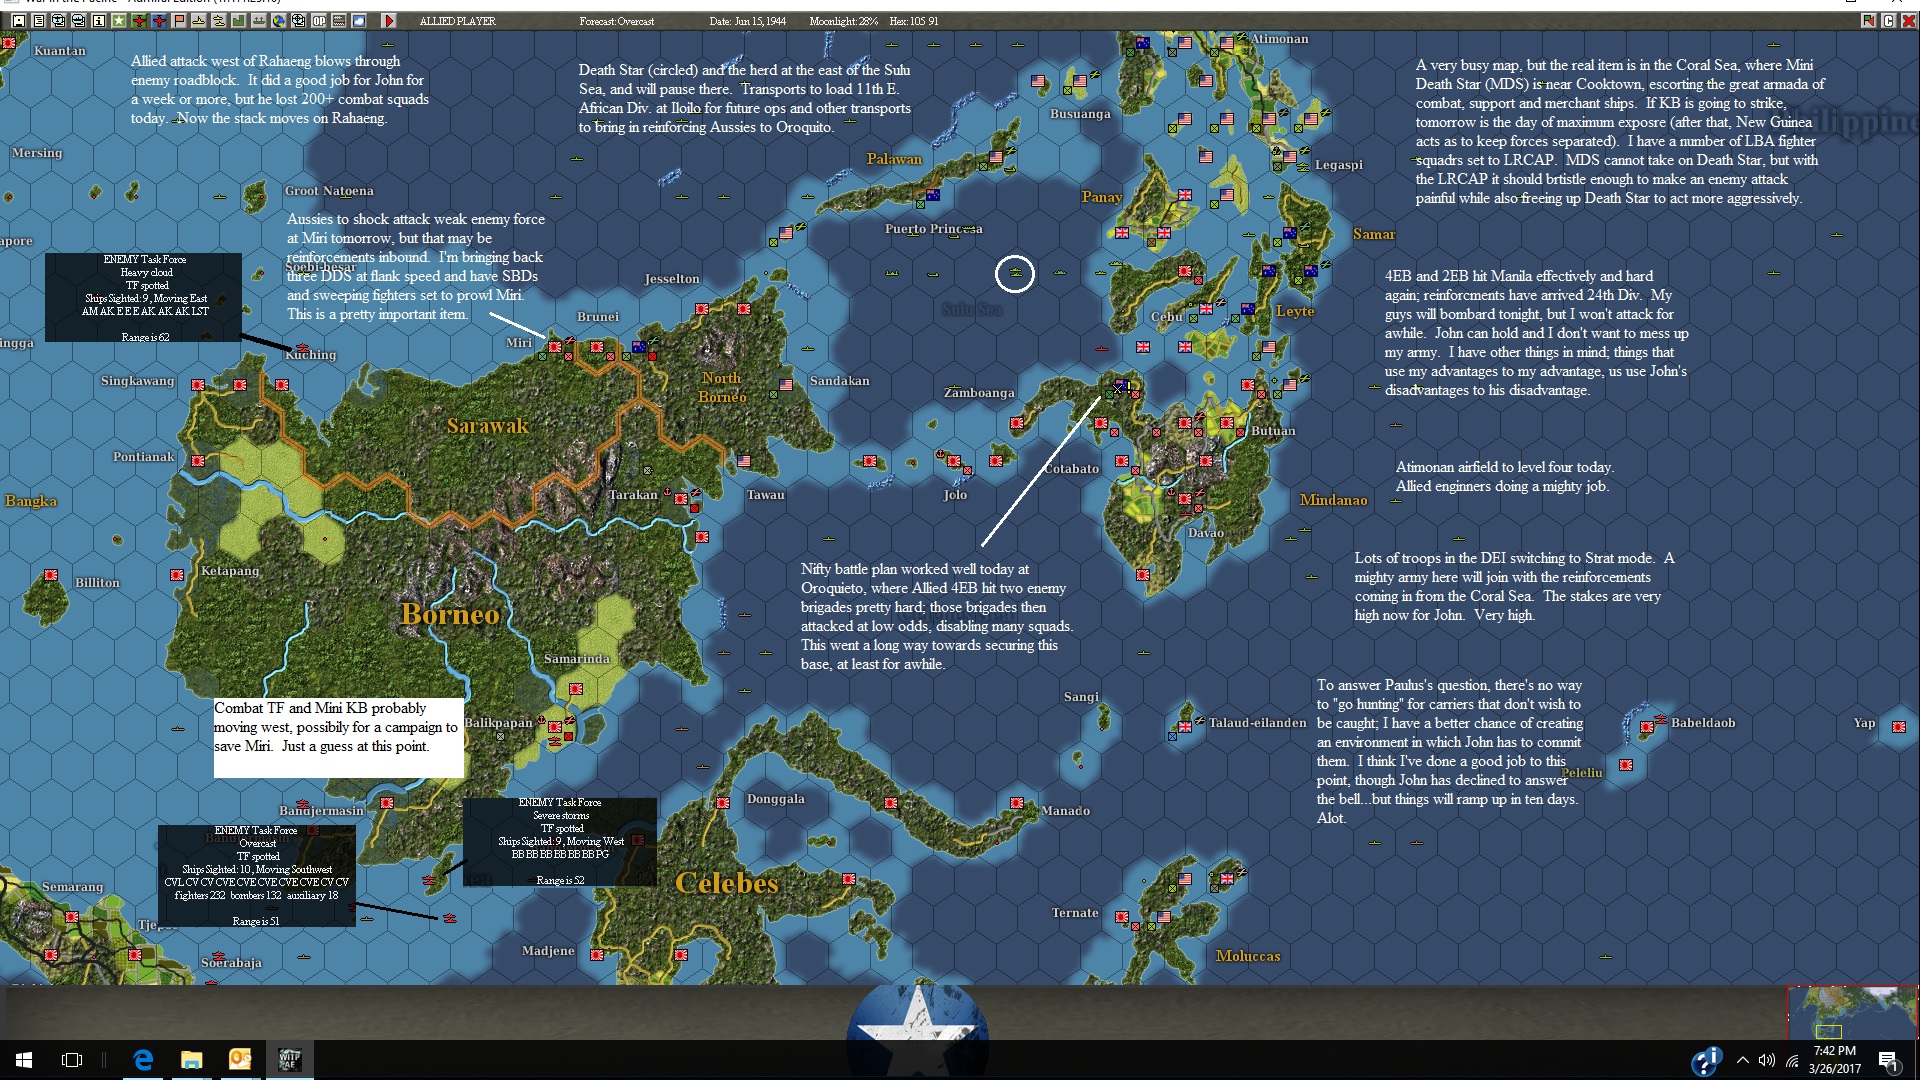Open Task View on the taskbar
The height and width of the screenshot is (1080, 1920).
[72, 1060]
